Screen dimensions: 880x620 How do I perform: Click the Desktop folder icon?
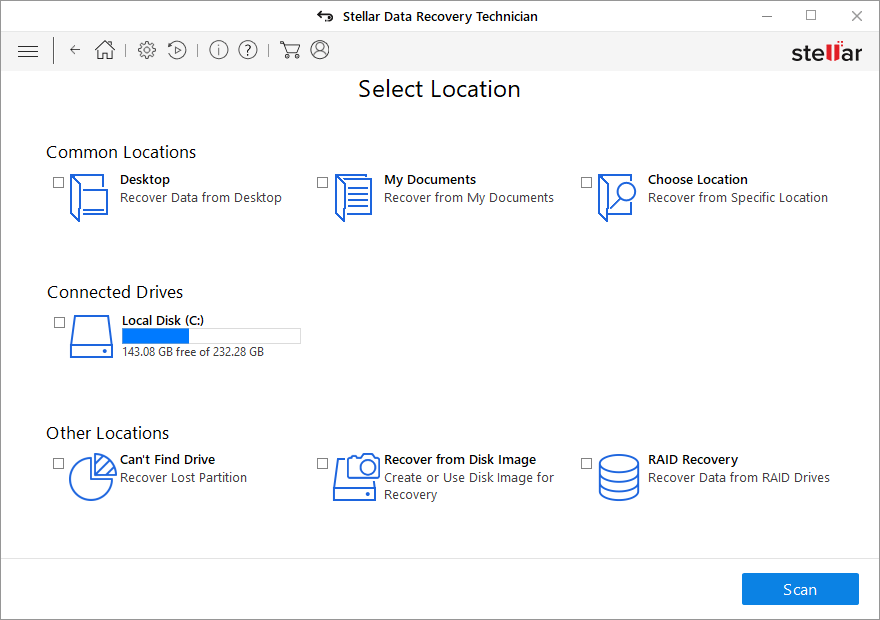[89, 198]
